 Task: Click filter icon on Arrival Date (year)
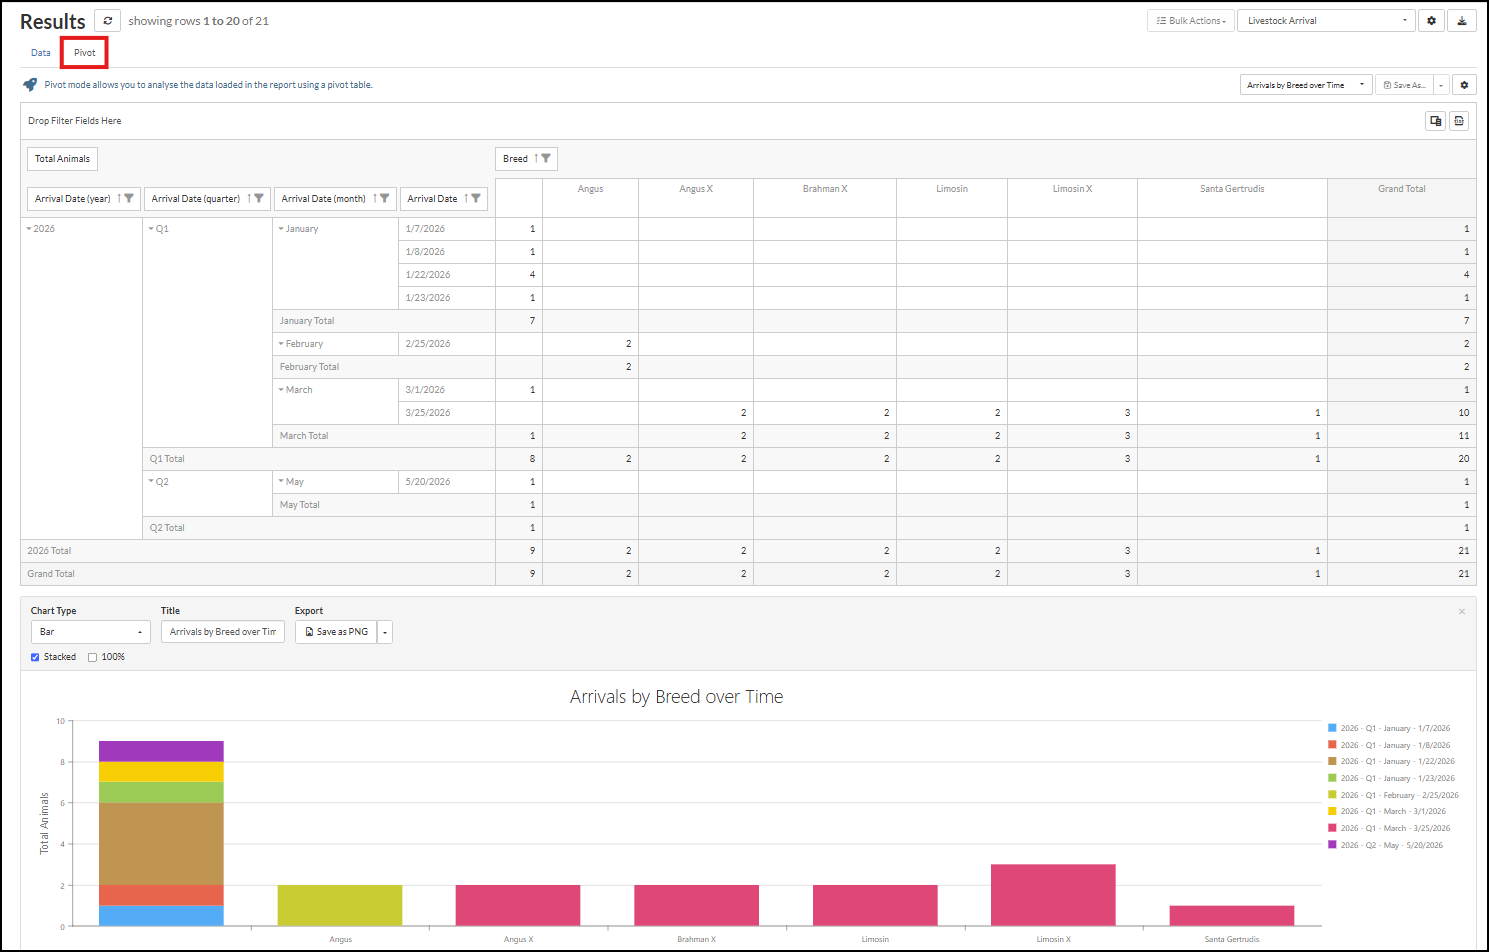[x=129, y=198]
